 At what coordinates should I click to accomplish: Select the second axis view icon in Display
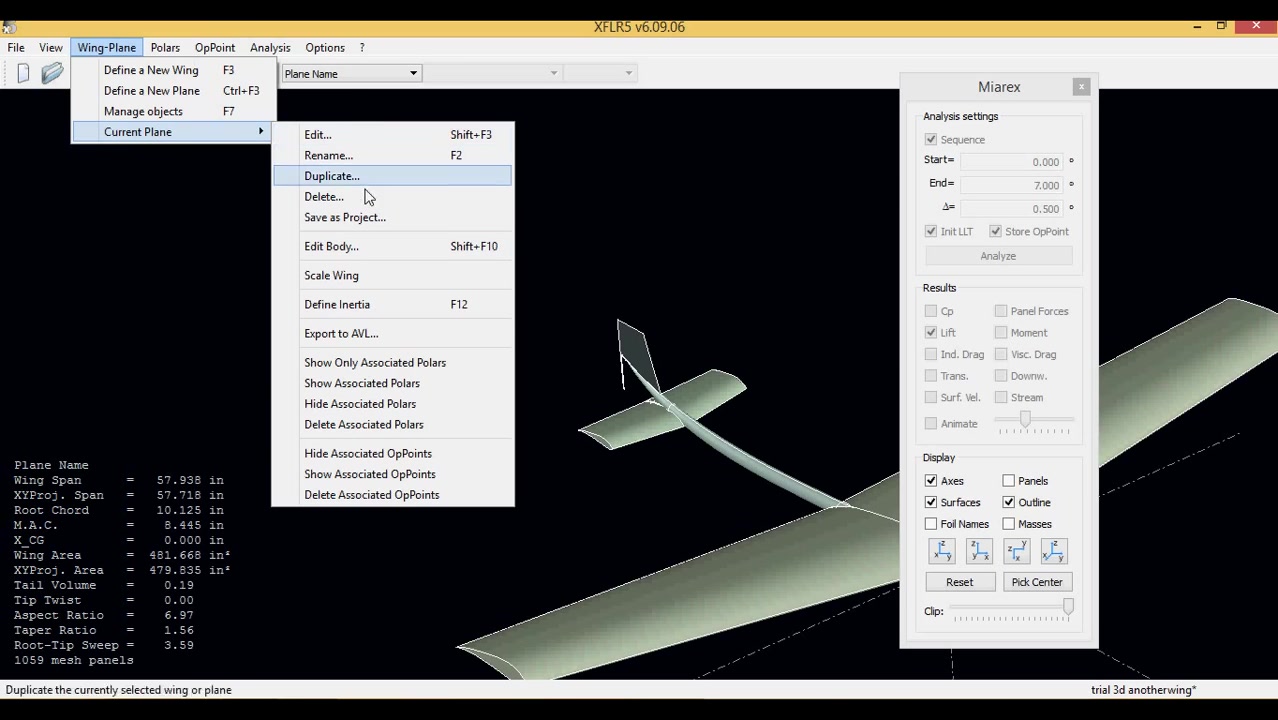(x=979, y=551)
